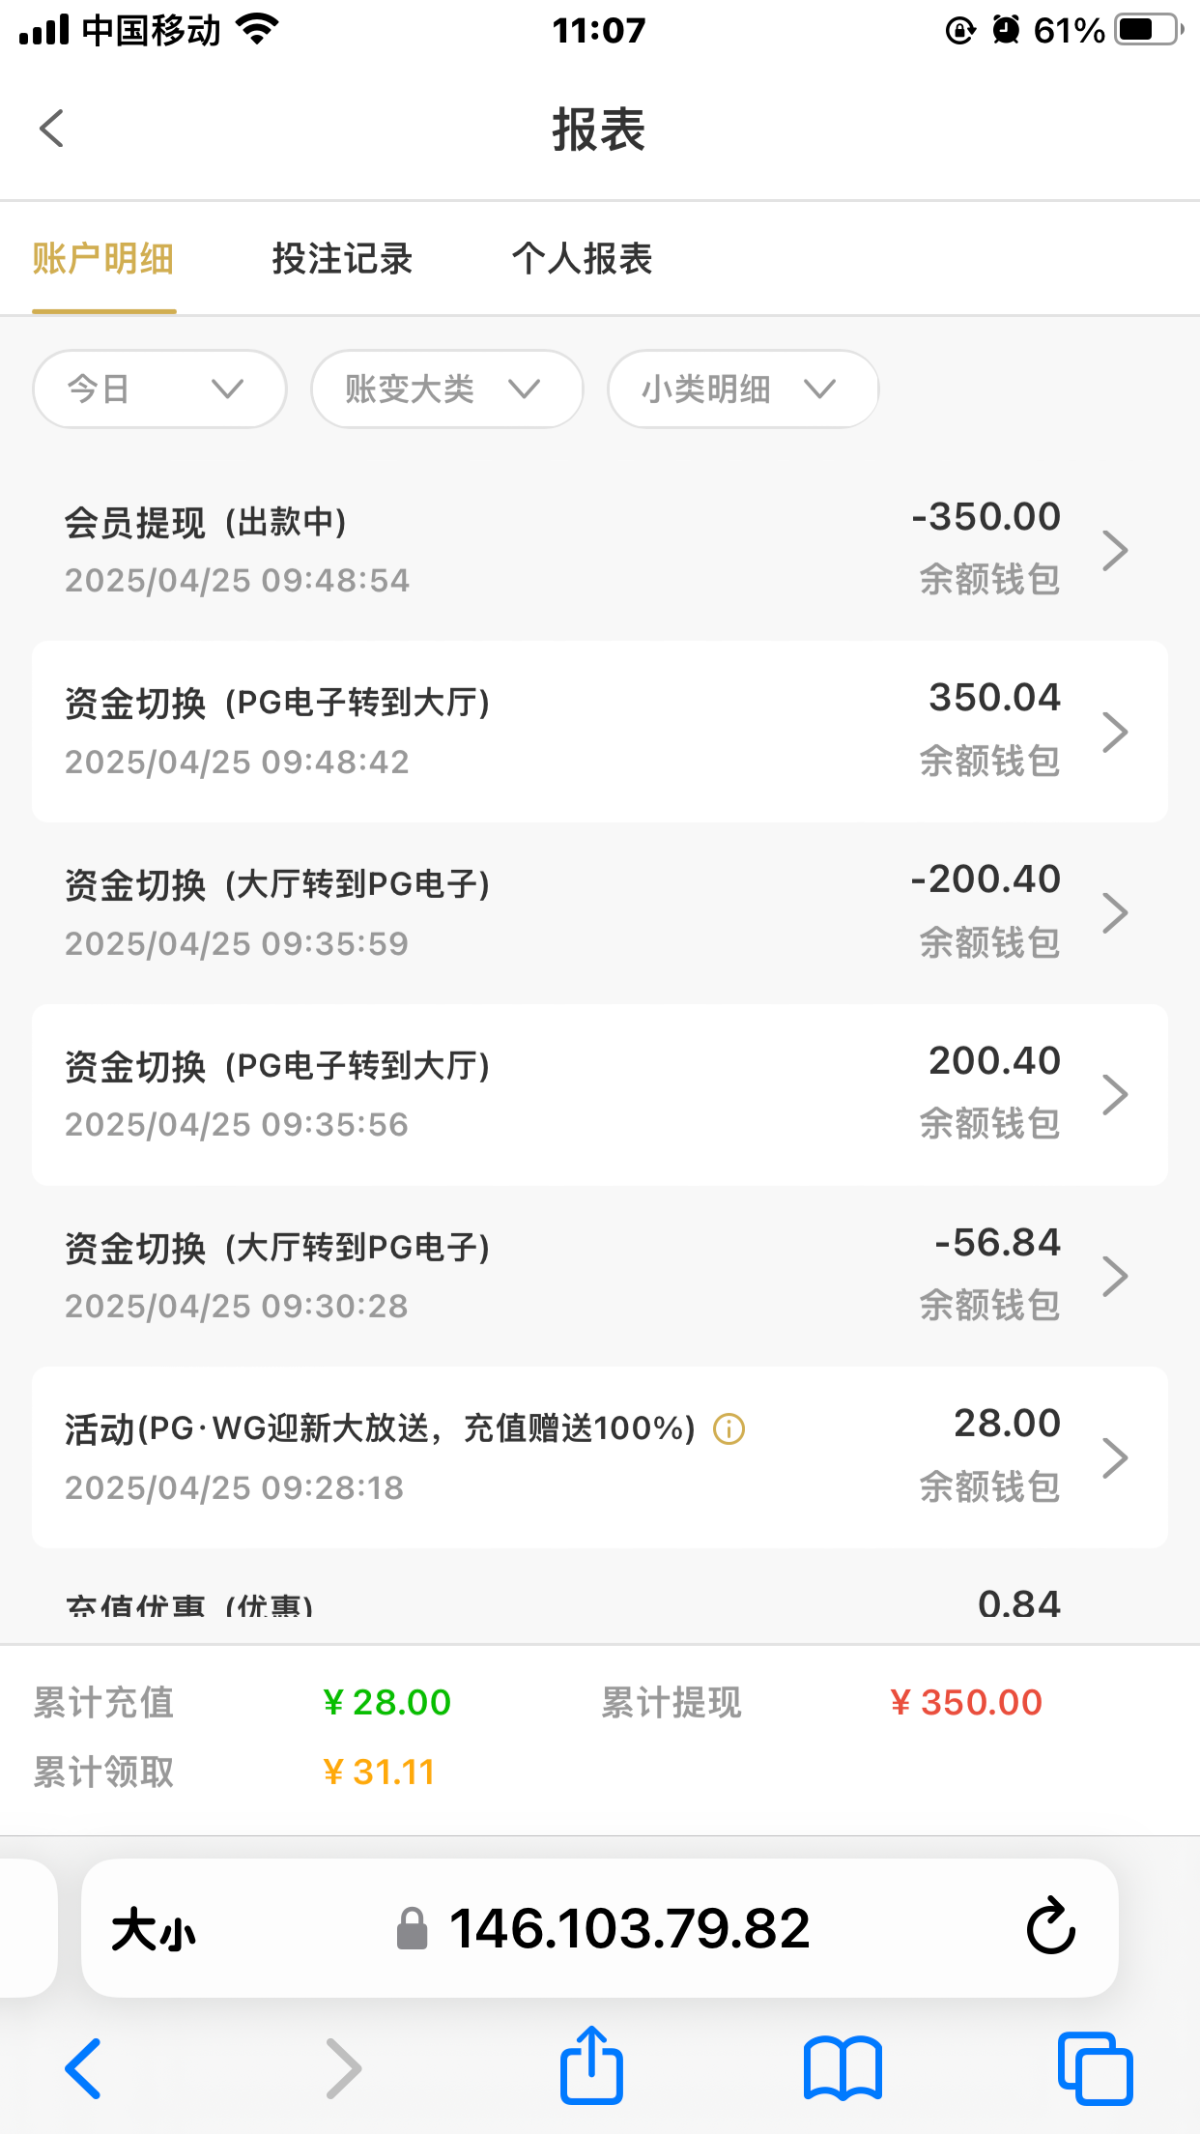1200x2134 pixels.
Task: Open the 小类明细 filter dropdown
Action: coord(742,389)
